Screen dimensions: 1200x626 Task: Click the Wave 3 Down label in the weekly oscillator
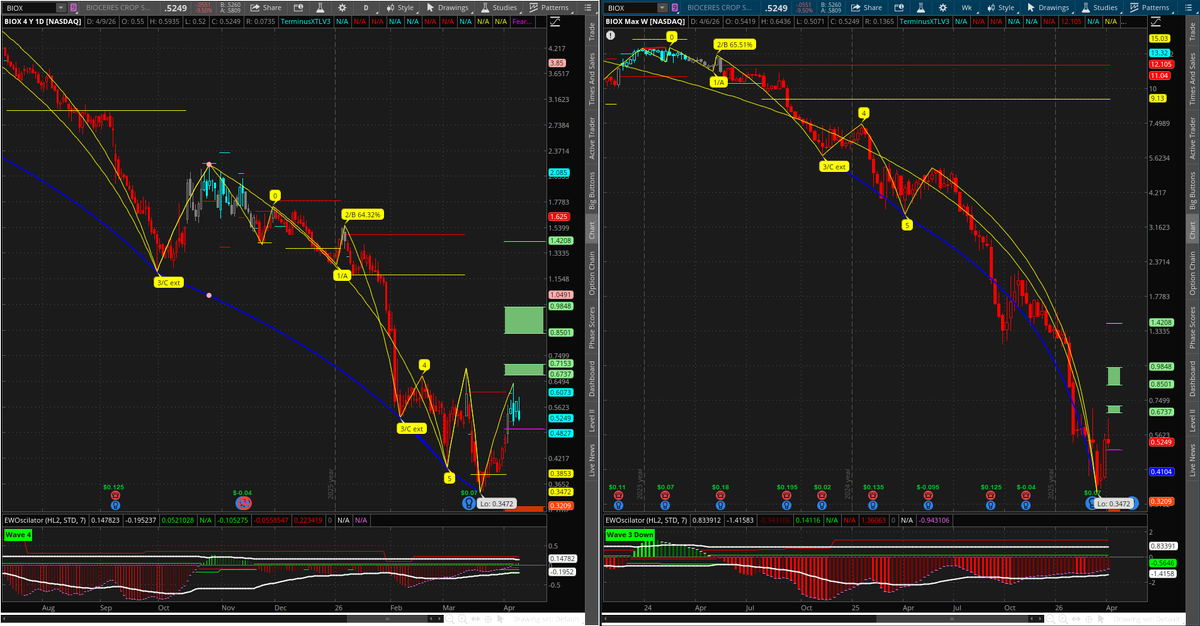(628, 535)
